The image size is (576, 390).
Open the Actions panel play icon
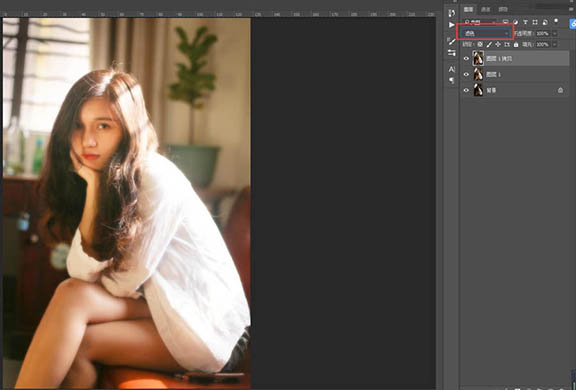[x=451, y=25]
